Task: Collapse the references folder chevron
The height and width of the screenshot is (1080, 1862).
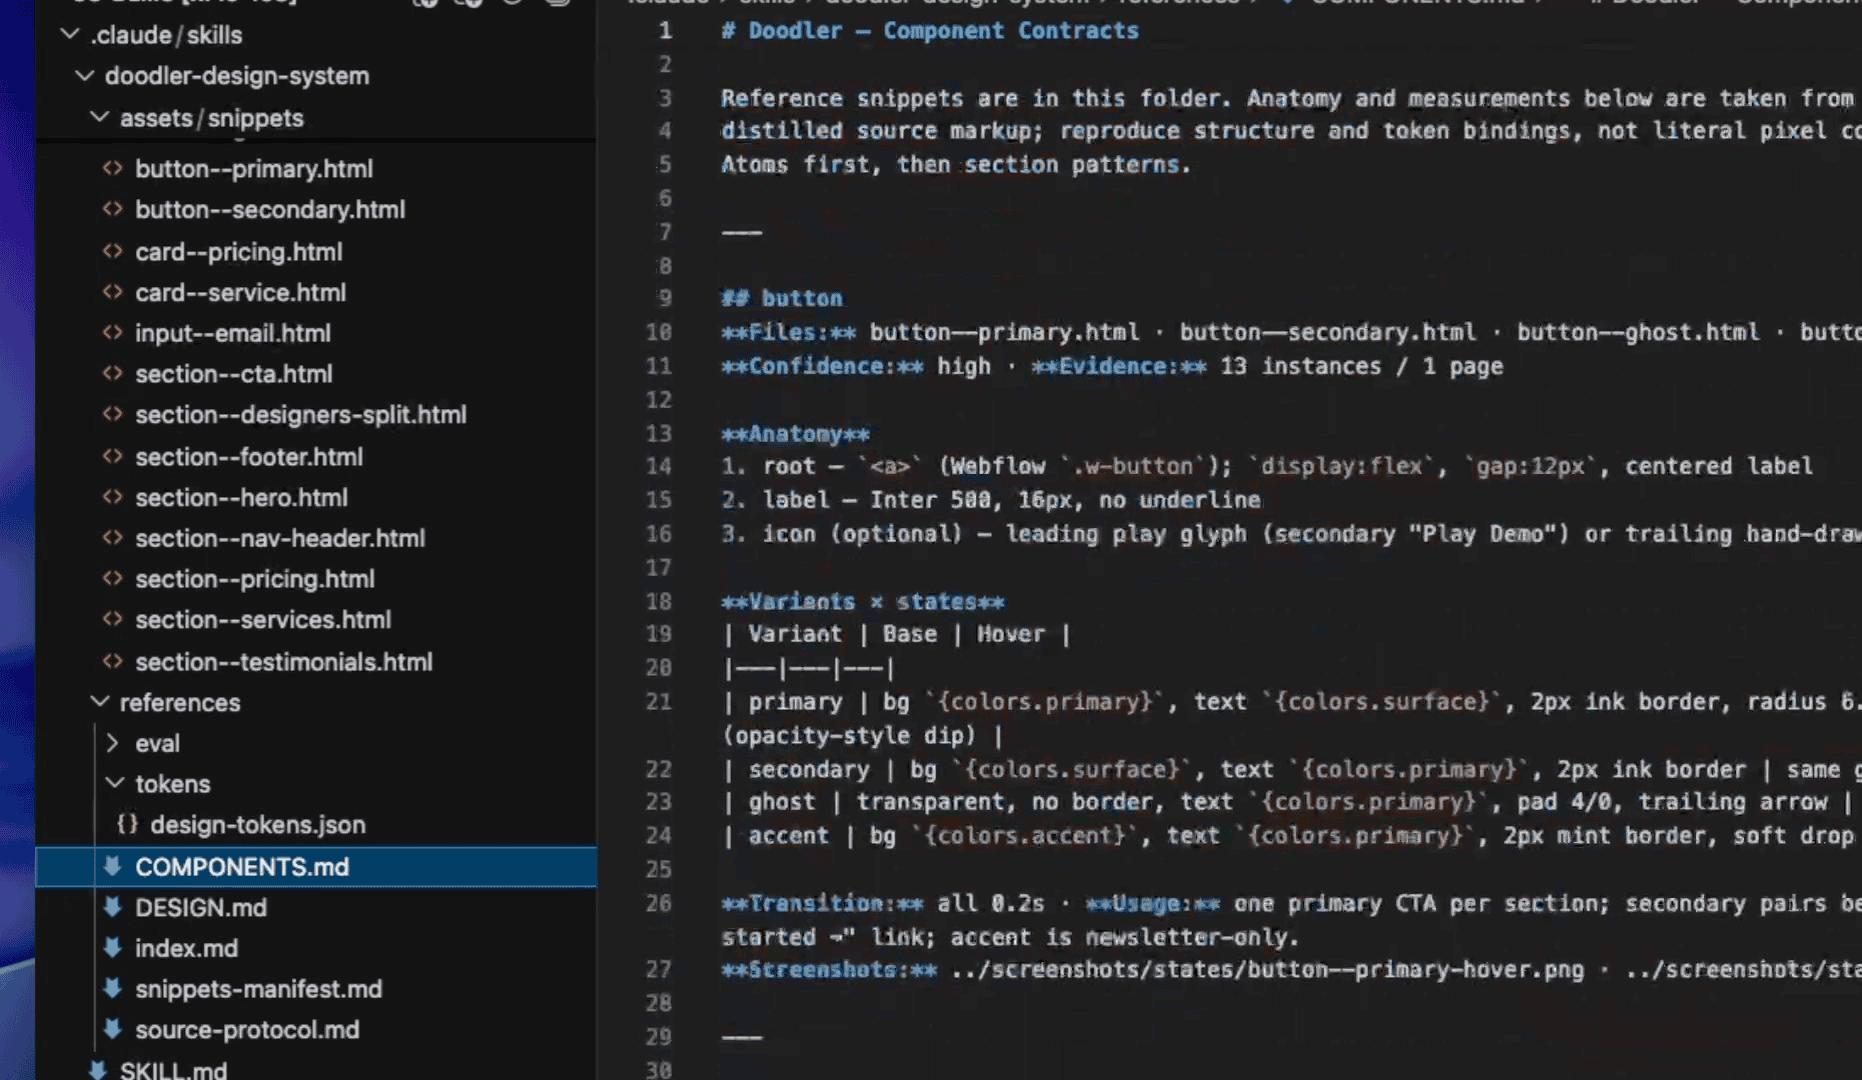Action: (x=100, y=702)
